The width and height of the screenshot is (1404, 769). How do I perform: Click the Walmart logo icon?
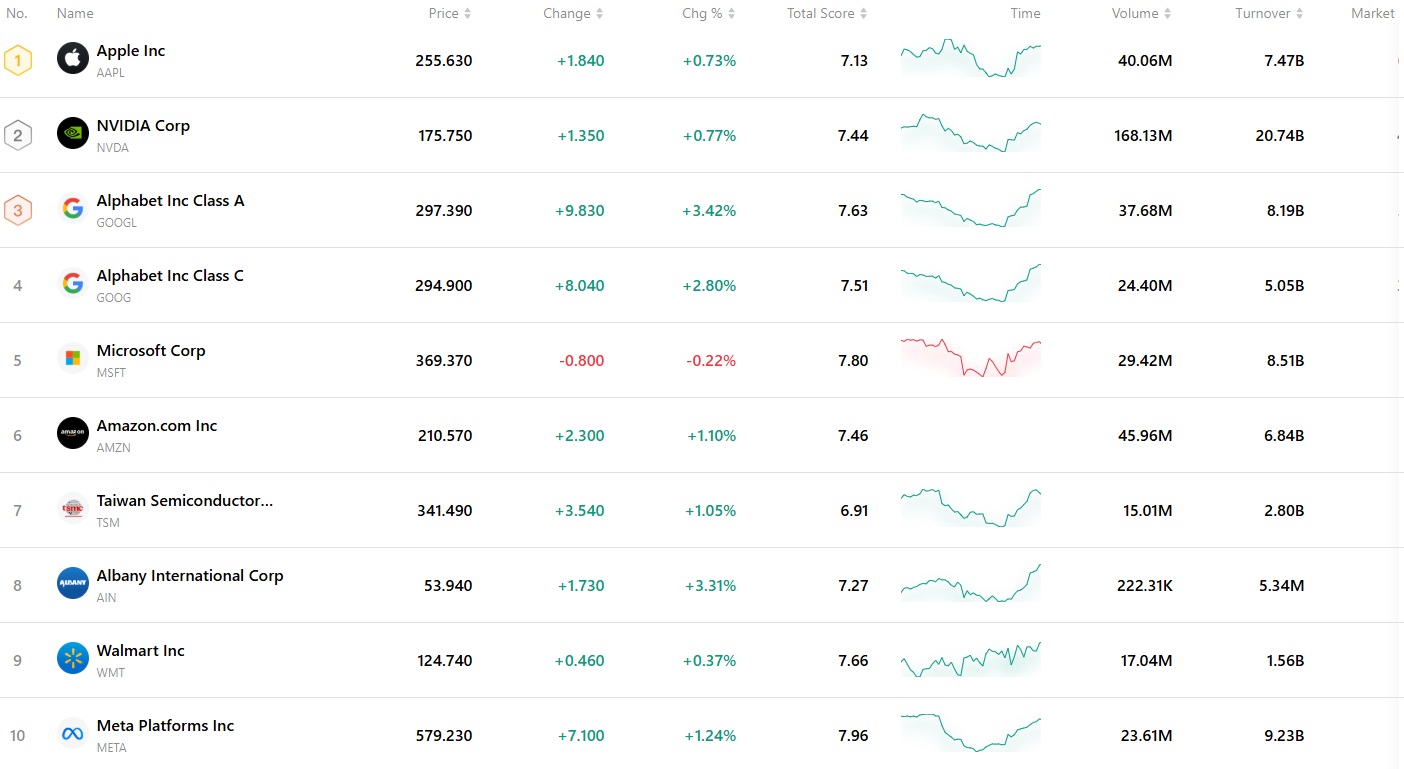tap(73, 659)
